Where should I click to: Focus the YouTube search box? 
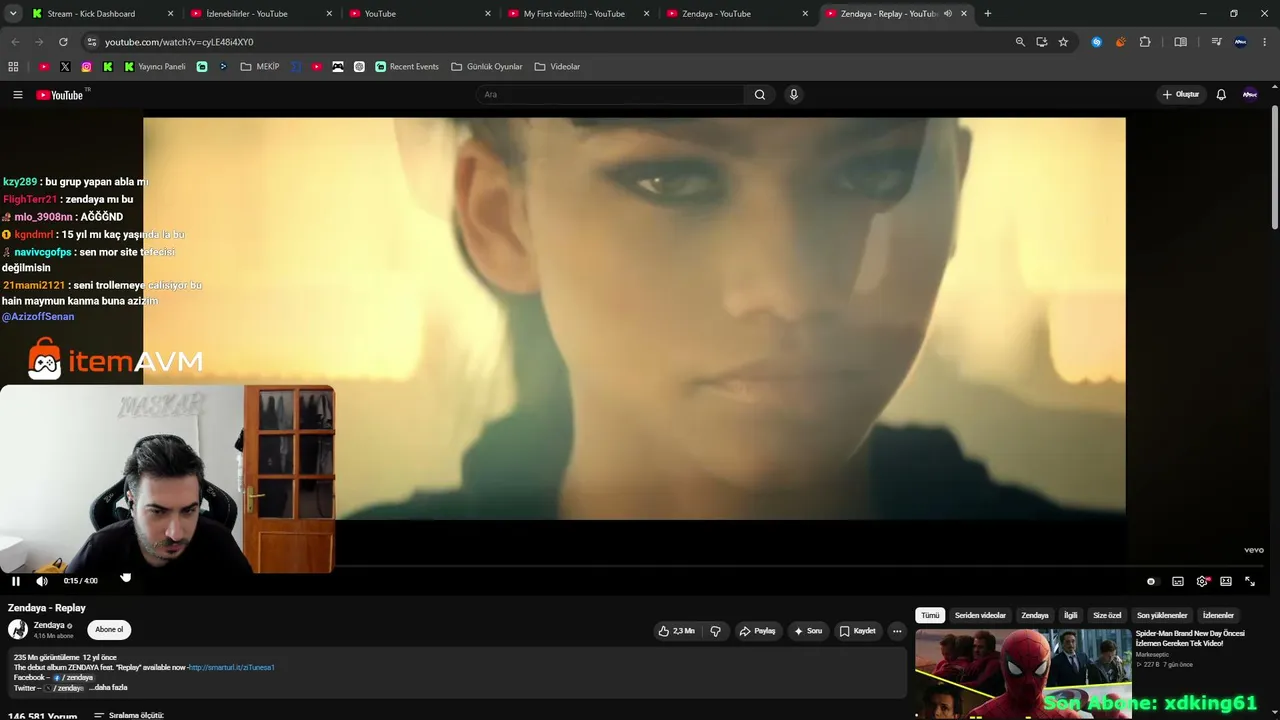[x=609, y=95]
